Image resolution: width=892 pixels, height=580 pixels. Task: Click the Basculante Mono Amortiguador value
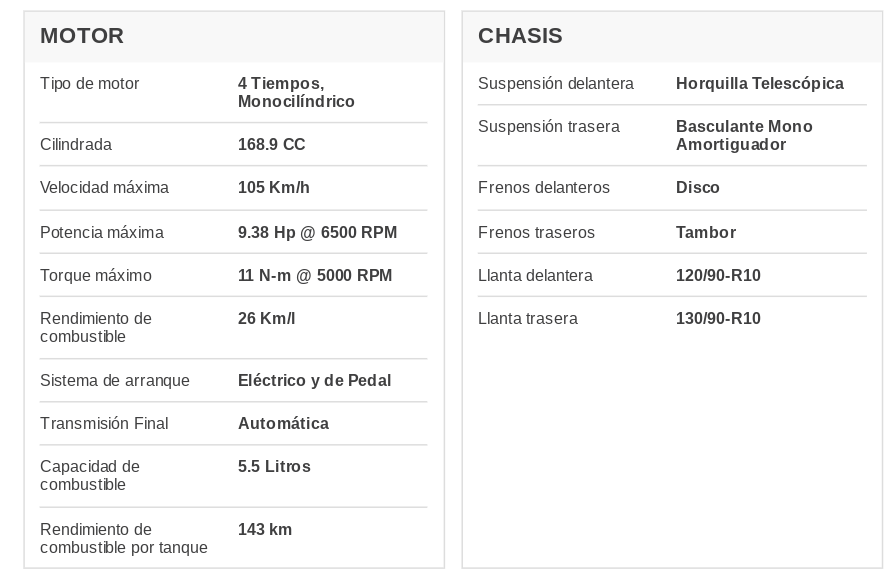[x=744, y=135]
